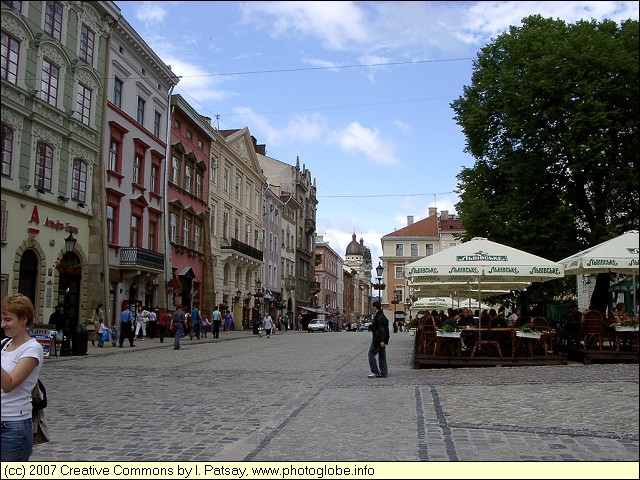Click the 'I. Patsay' author name
Viewport: 640px width, 480px height.
[x=220, y=471]
